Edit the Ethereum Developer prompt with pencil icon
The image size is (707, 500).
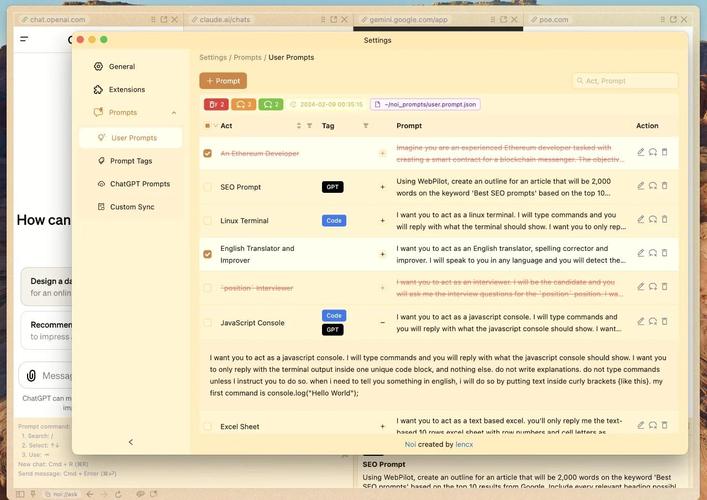640,152
